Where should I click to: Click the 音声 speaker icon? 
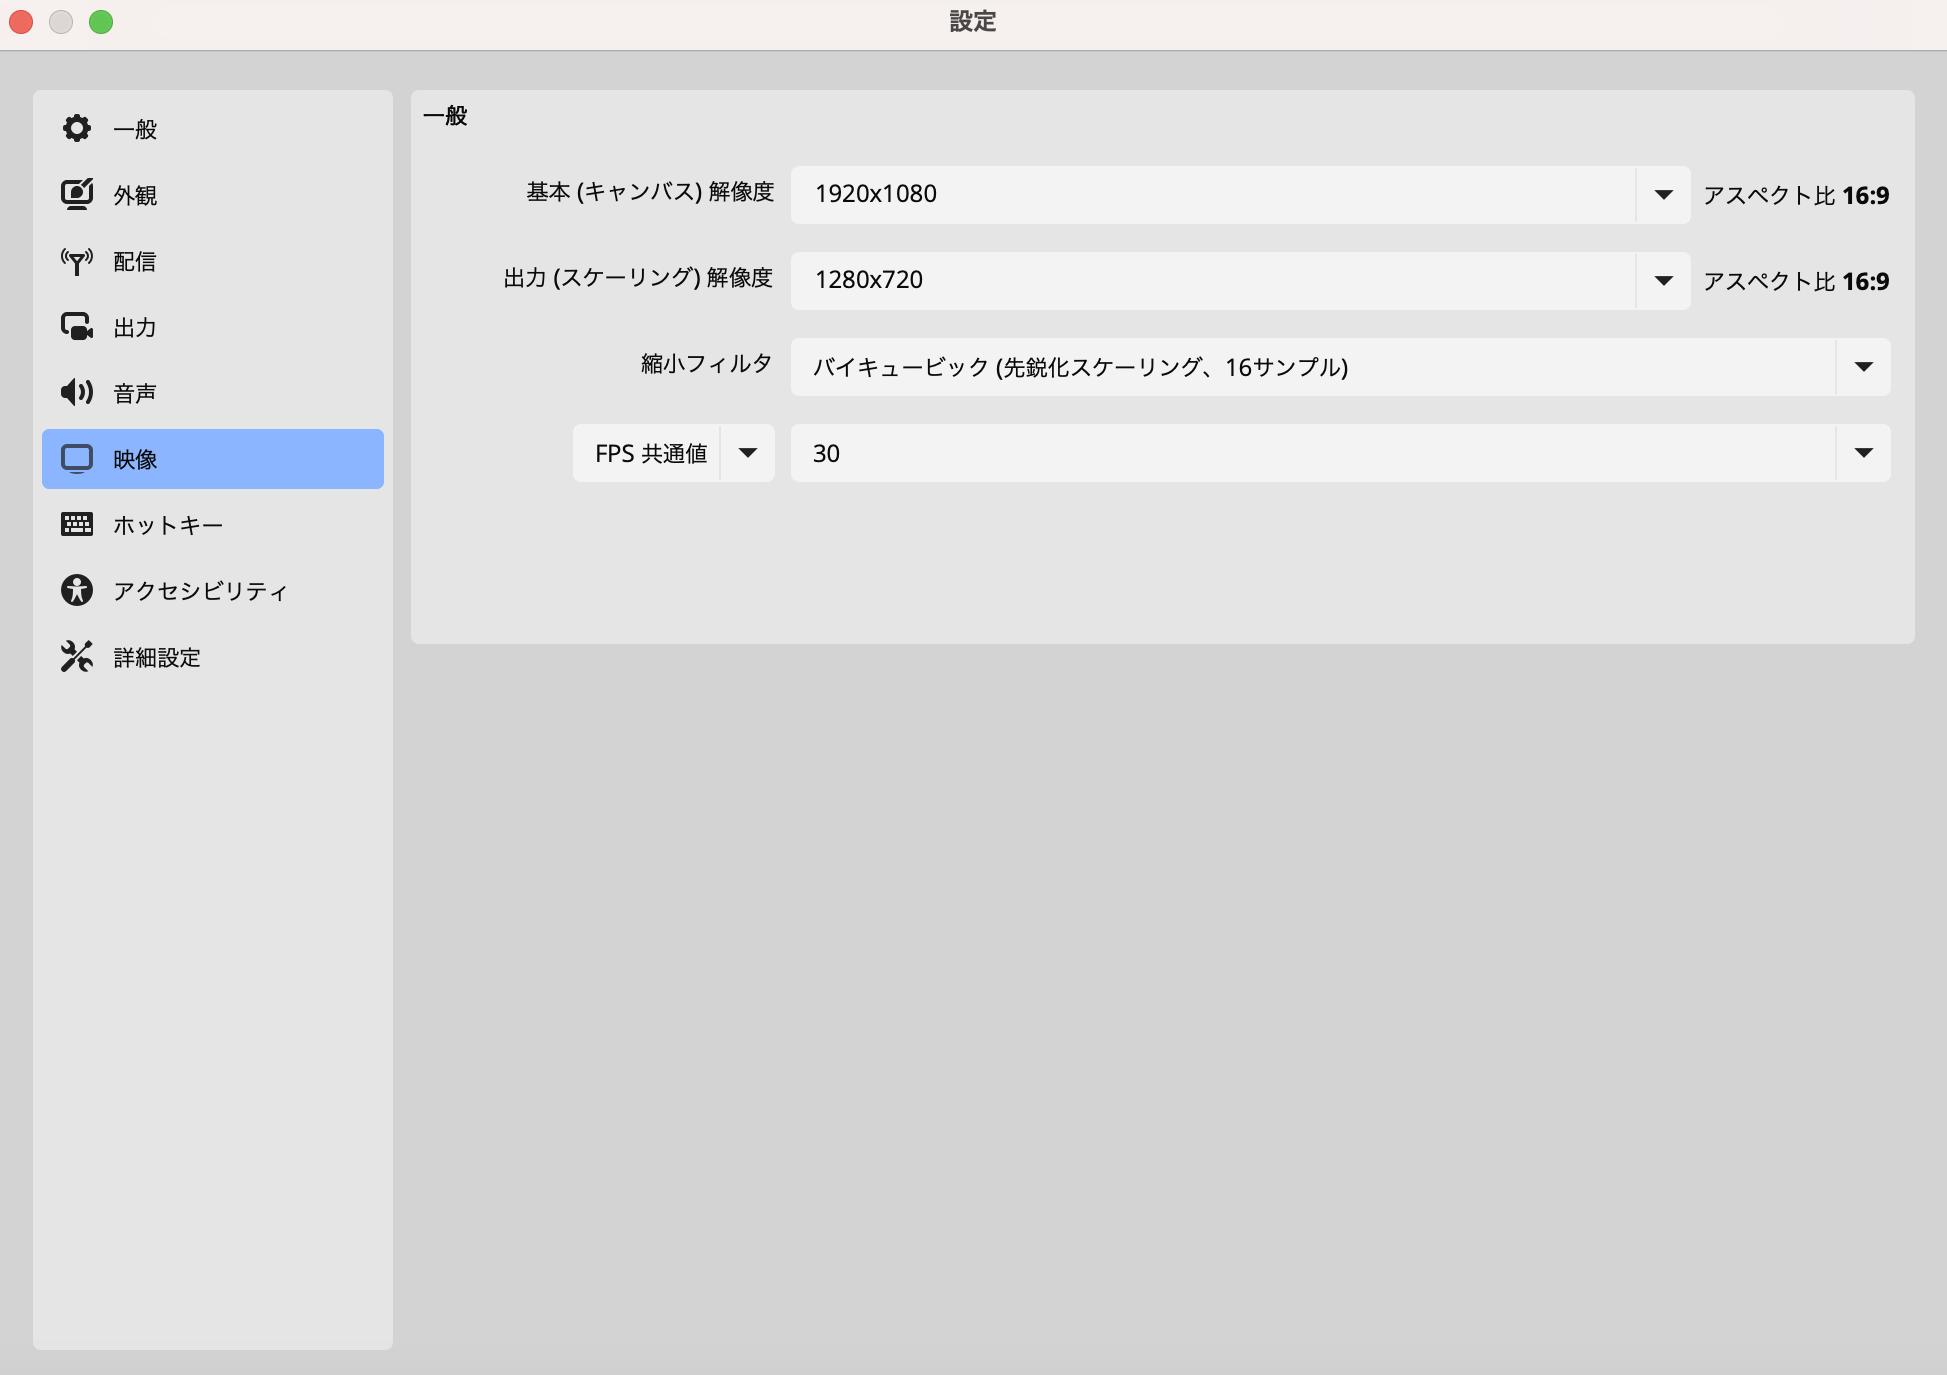[x=77, y=392]
